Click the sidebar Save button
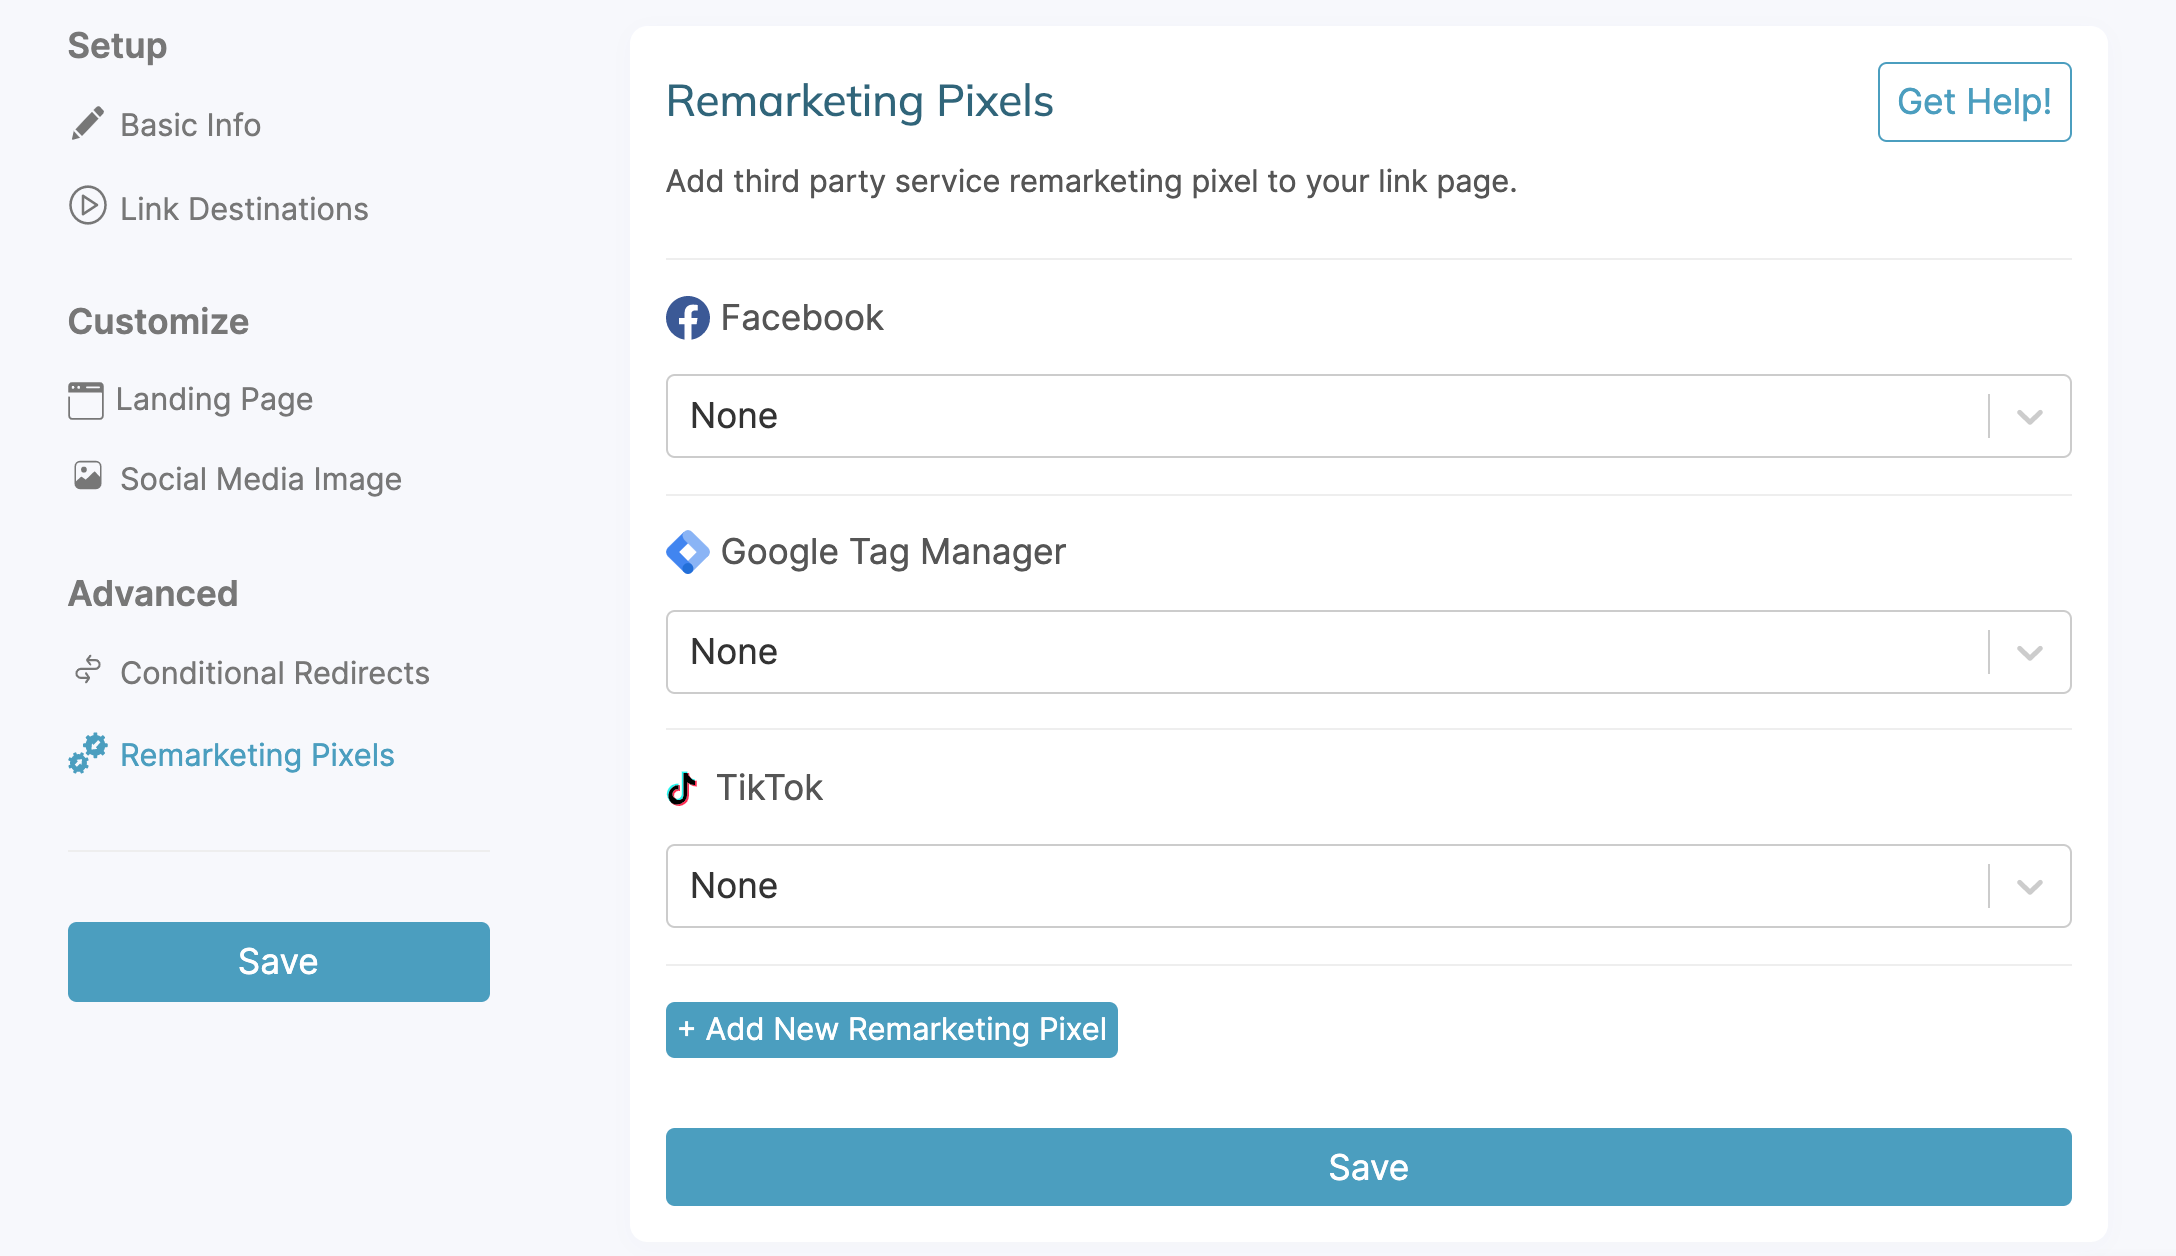The width and height of the screenshot is (2176, 1256). (279, 962)
